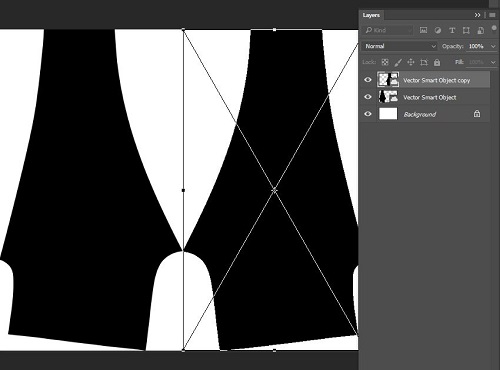Filter layers by smart object icon
Image resolution: width=500 pixels, height=370 pixels.
point(480,30)
